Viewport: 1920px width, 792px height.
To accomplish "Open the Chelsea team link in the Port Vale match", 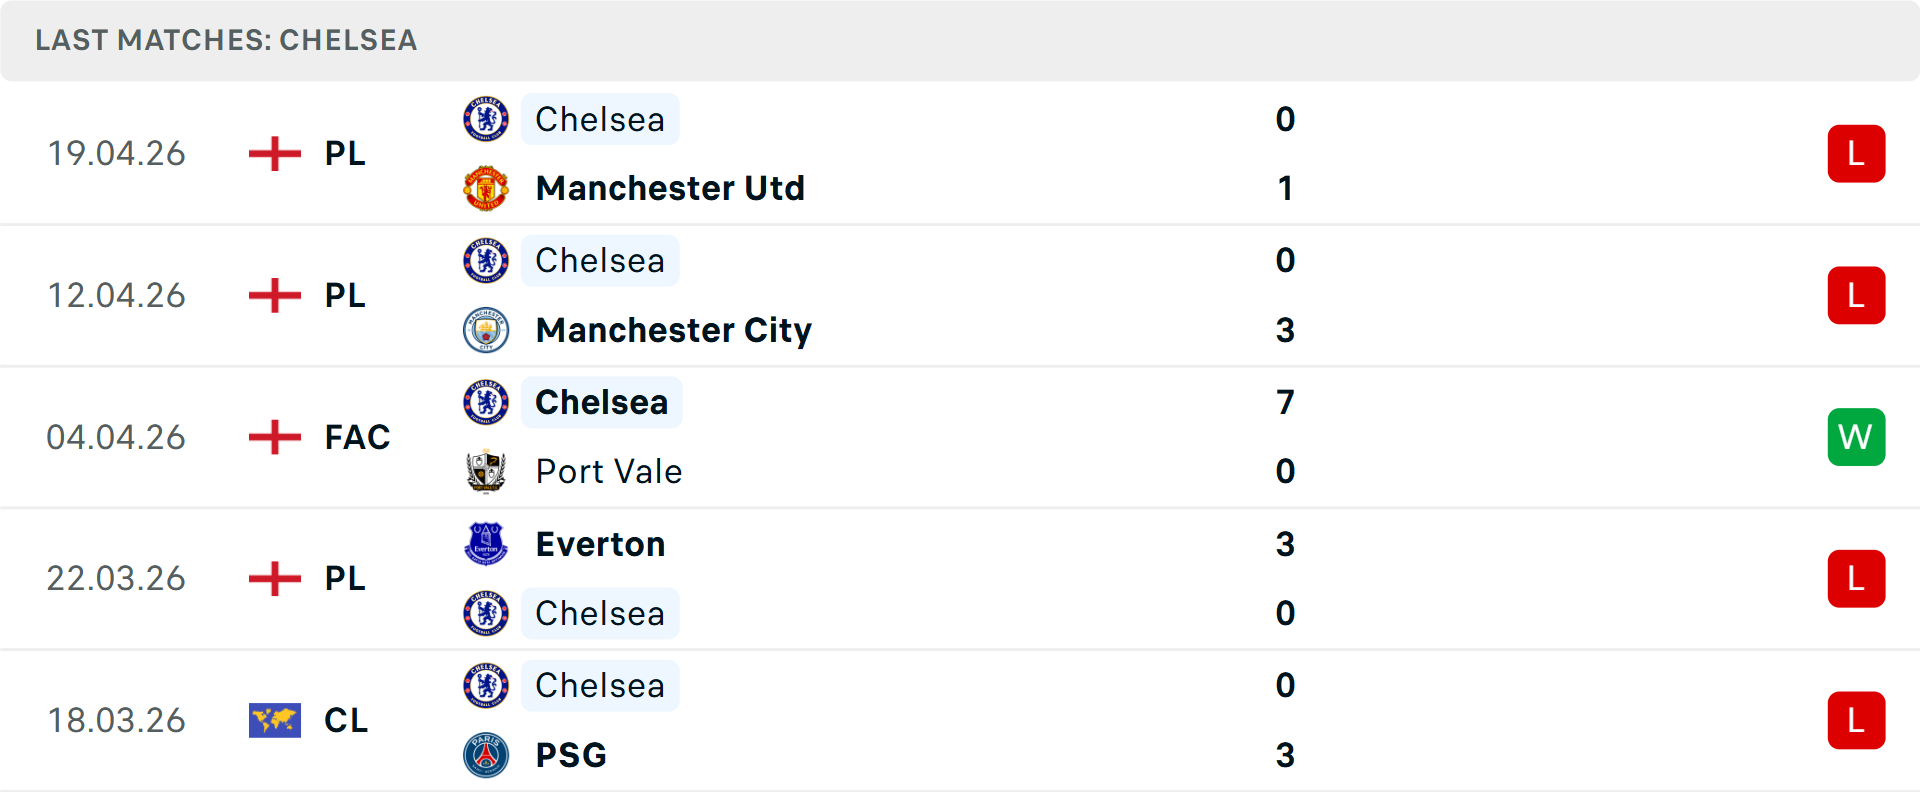I will coord(601,402).
